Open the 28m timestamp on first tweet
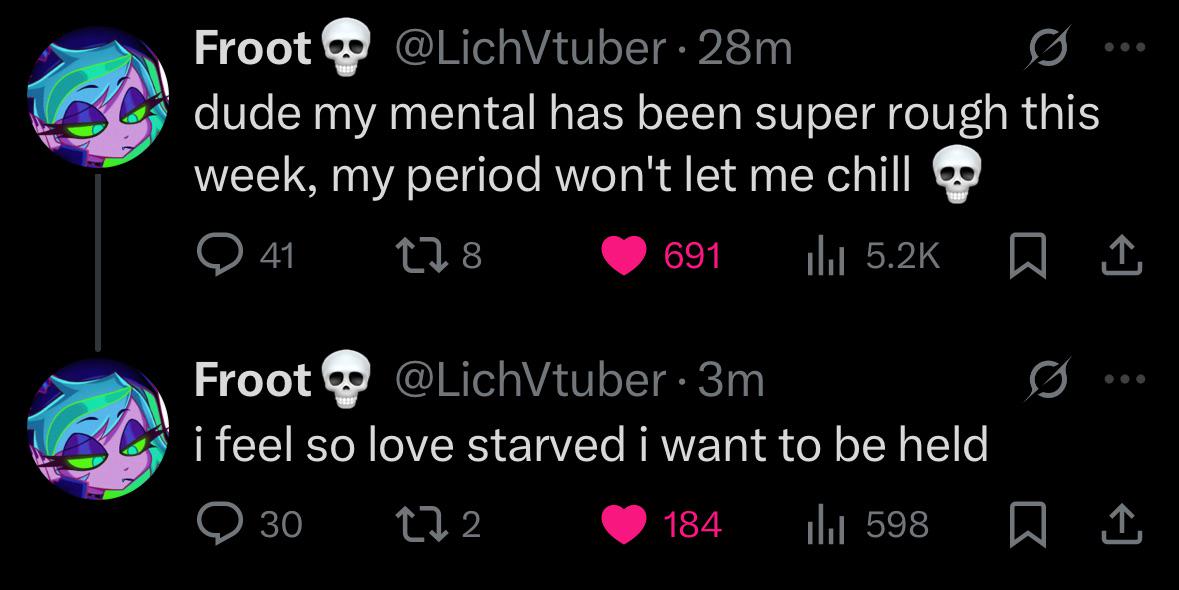 point(745,48)
